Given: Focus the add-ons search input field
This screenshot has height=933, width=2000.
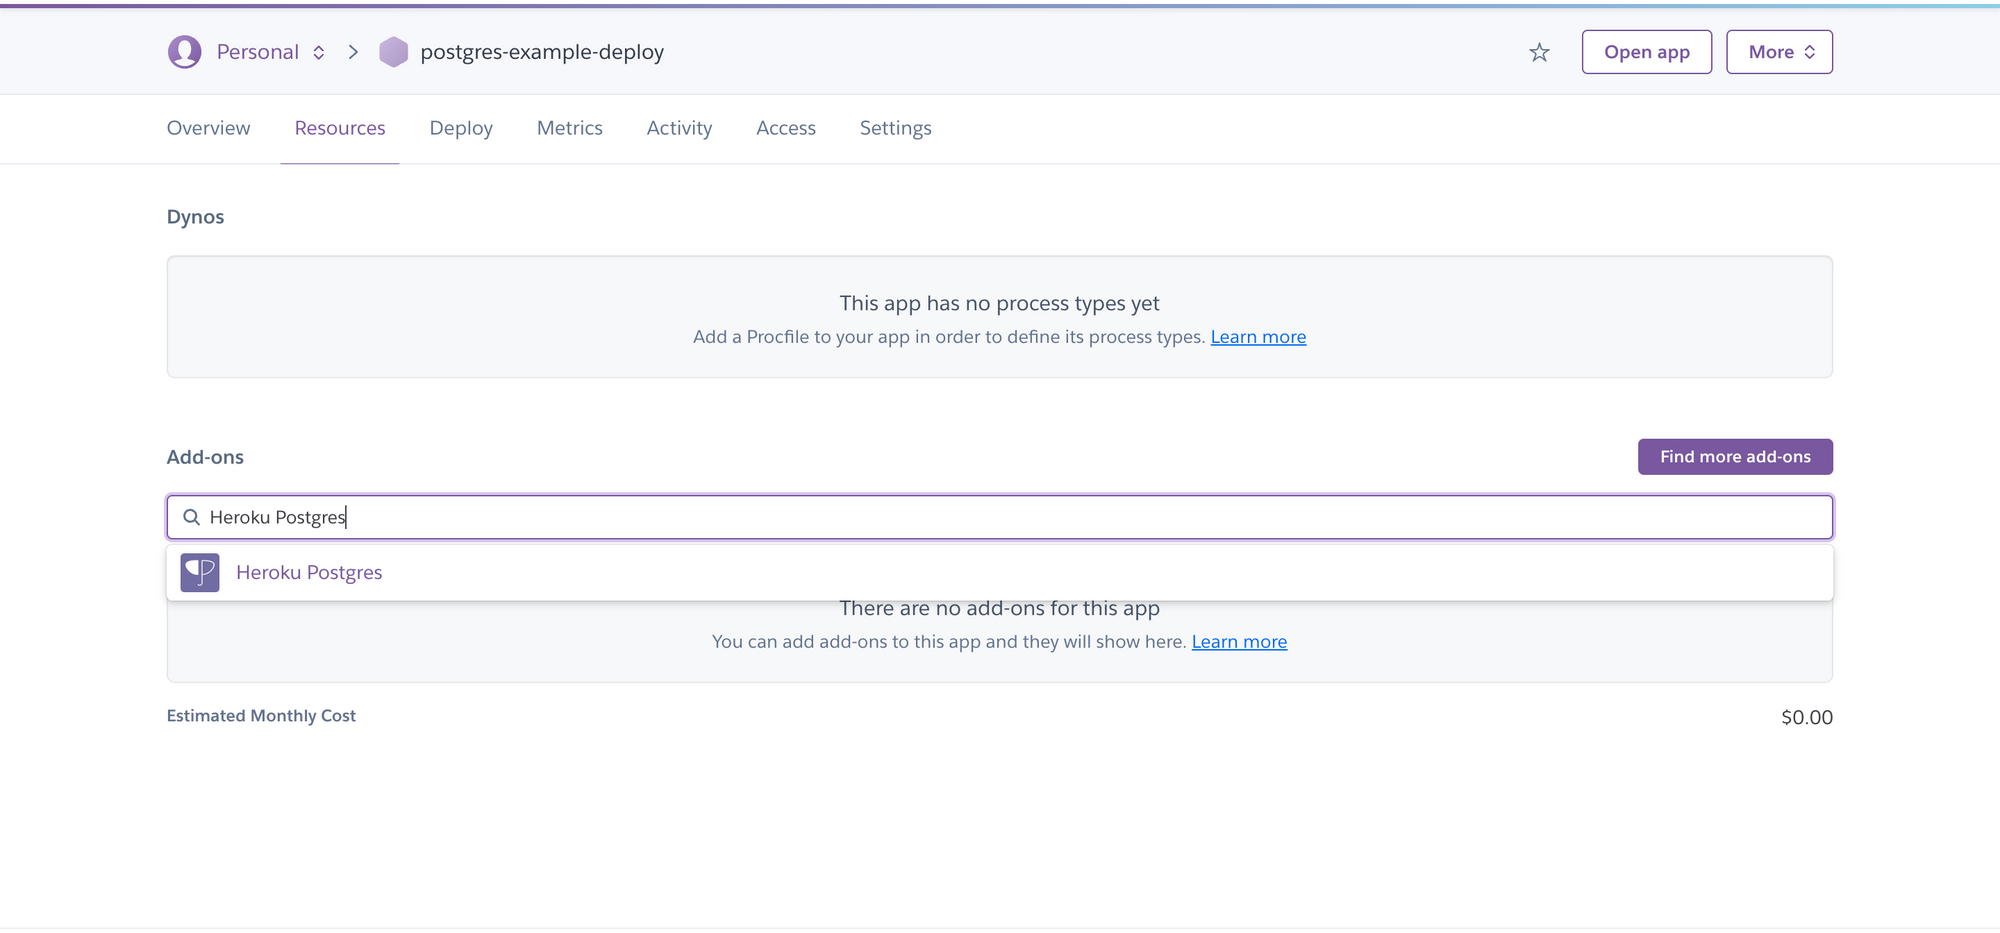Looking at the screenshot, I should [1000, 517].
